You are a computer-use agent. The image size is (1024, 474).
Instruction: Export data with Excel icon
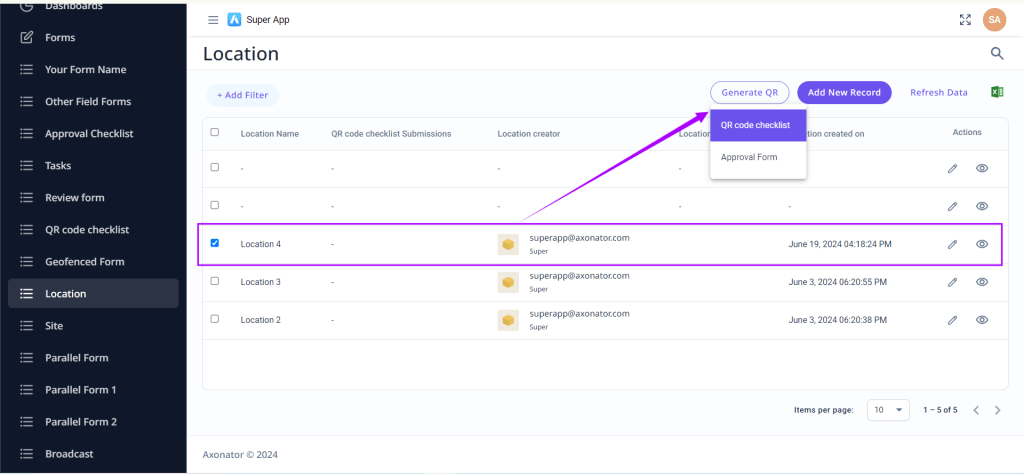pos(996,92)
